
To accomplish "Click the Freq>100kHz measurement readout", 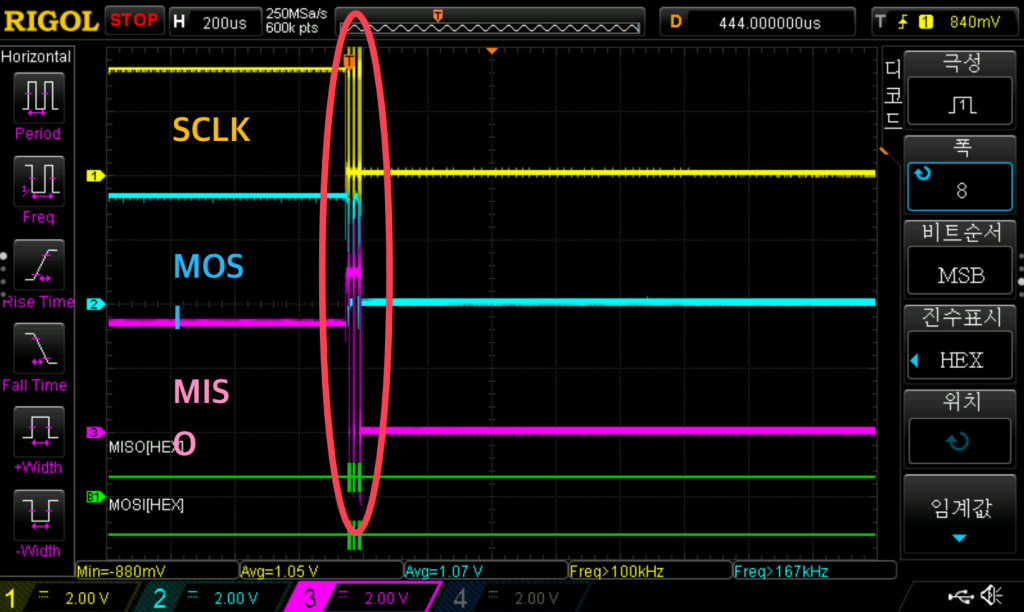I will pyautogui.click(x=650, y=571).
